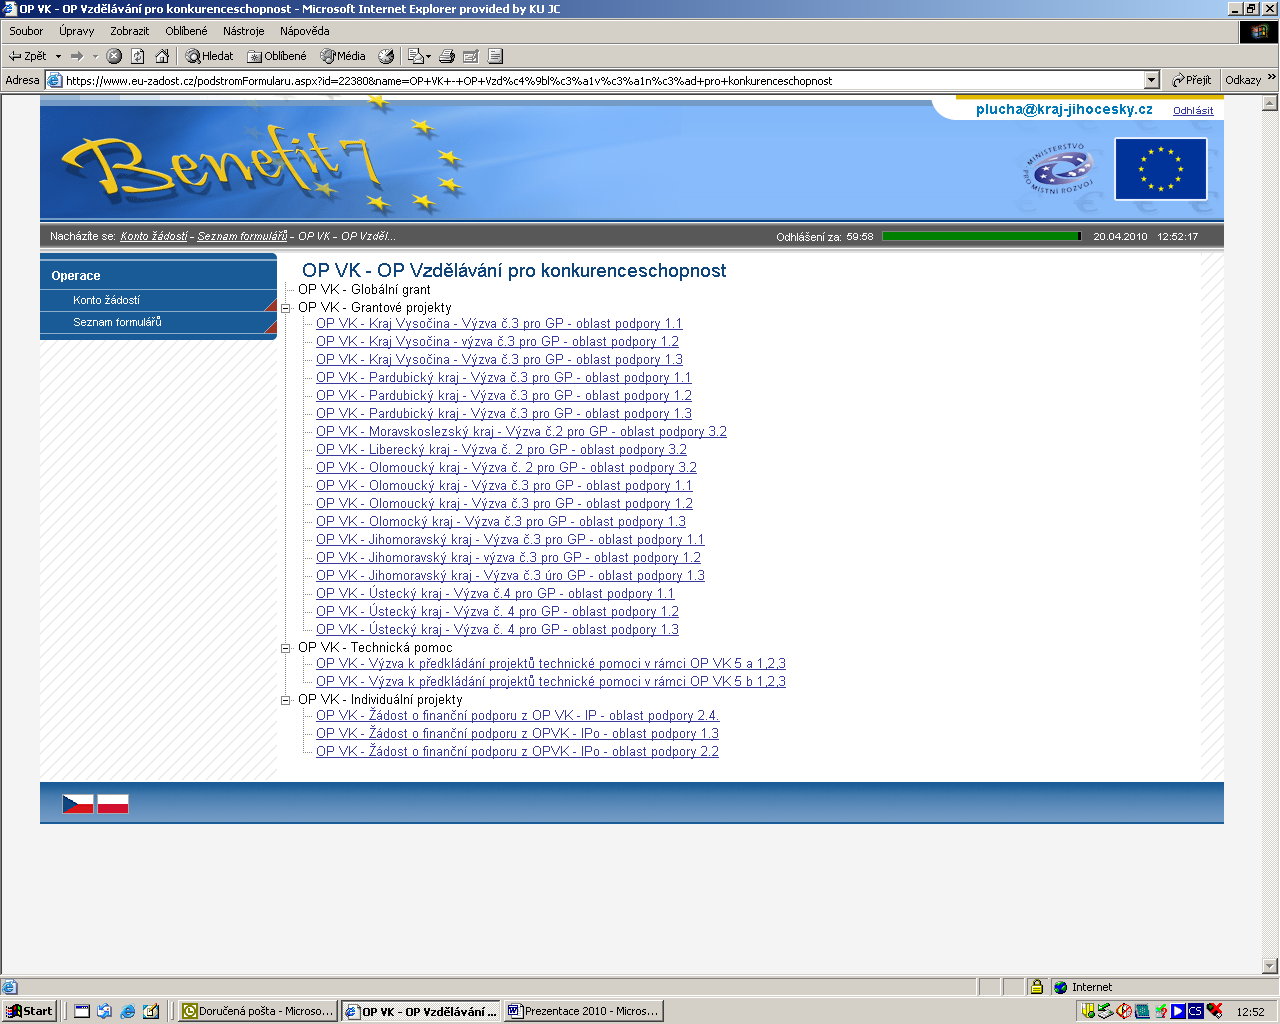Viewport: 1280px width, 1024px height.
Task: Open Konto žádostí in Operace sidebar
Action: tap(158, 300)
